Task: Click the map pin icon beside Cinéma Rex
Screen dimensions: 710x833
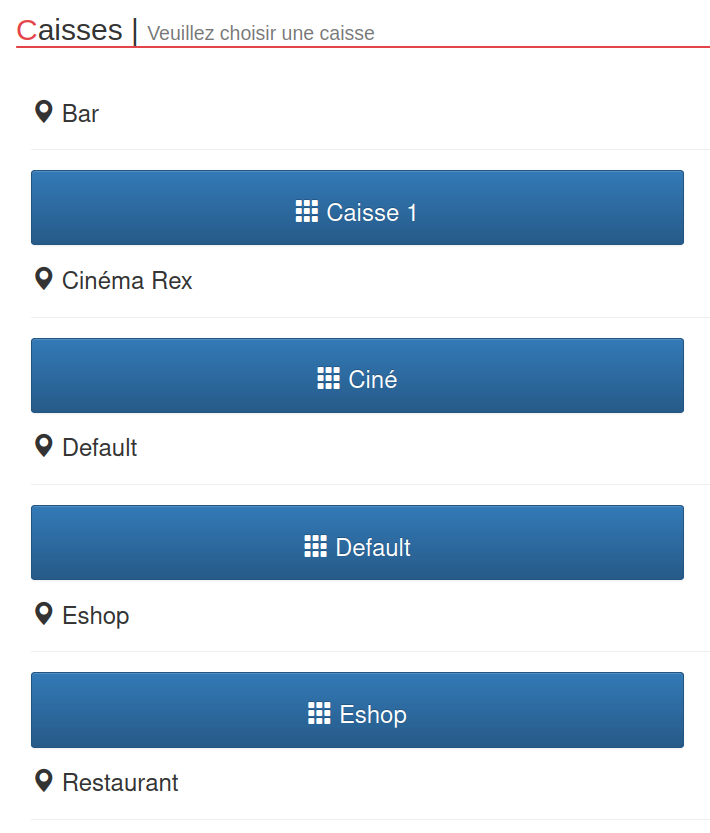Action: tap(43, 279)
